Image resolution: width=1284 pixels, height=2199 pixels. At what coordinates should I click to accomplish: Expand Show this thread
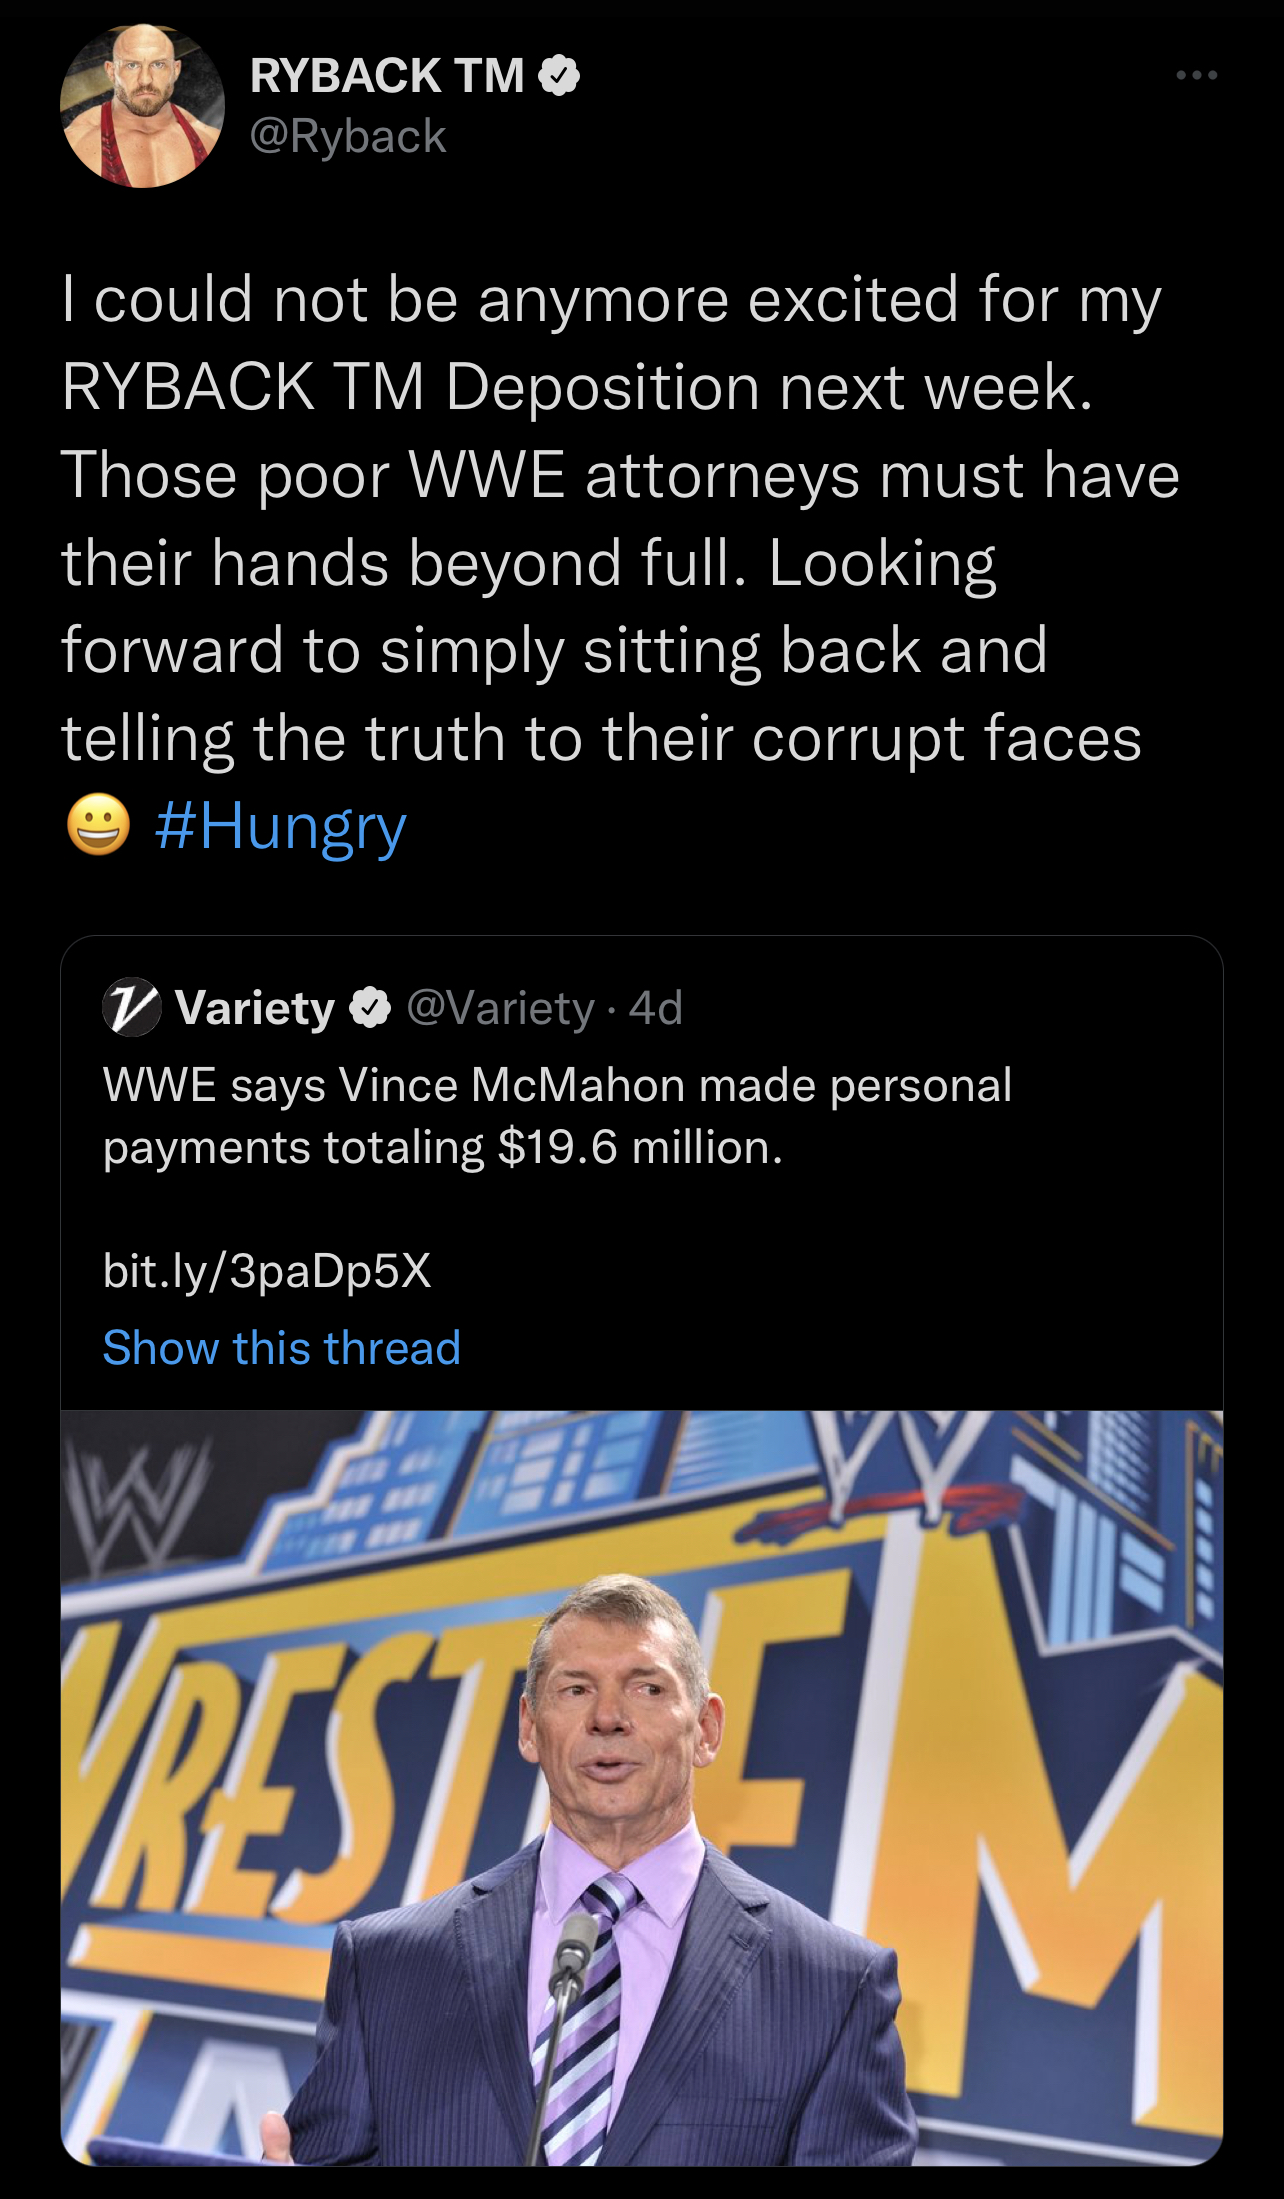(x=281, y=1348)
